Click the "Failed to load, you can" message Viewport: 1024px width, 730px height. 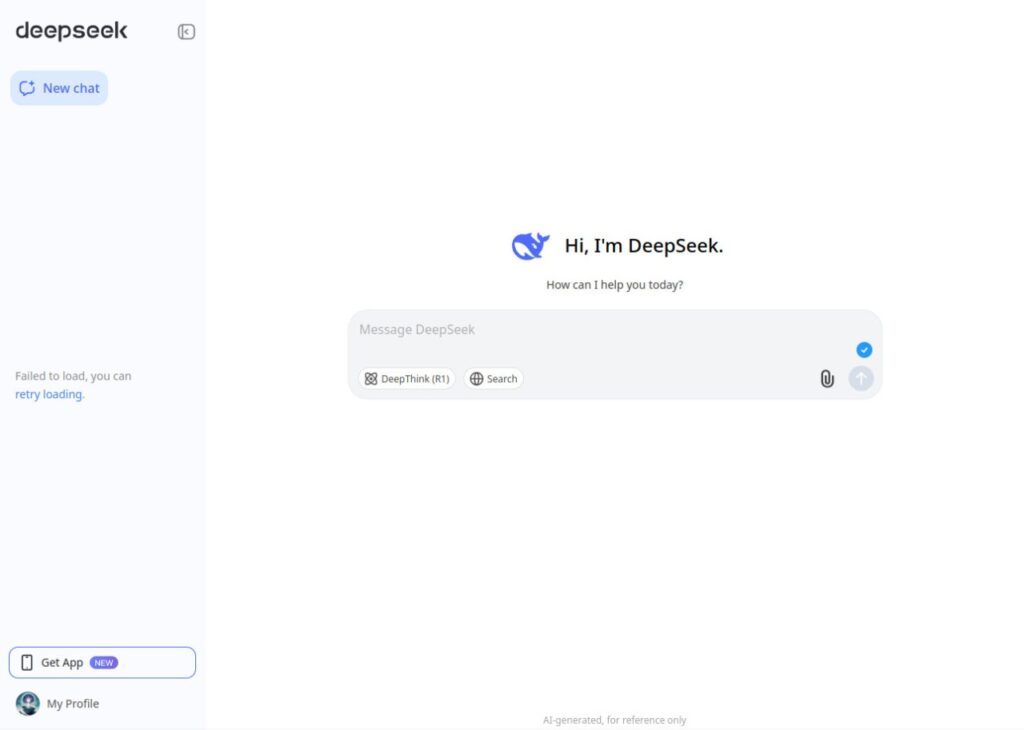click(x=73, y=376)
